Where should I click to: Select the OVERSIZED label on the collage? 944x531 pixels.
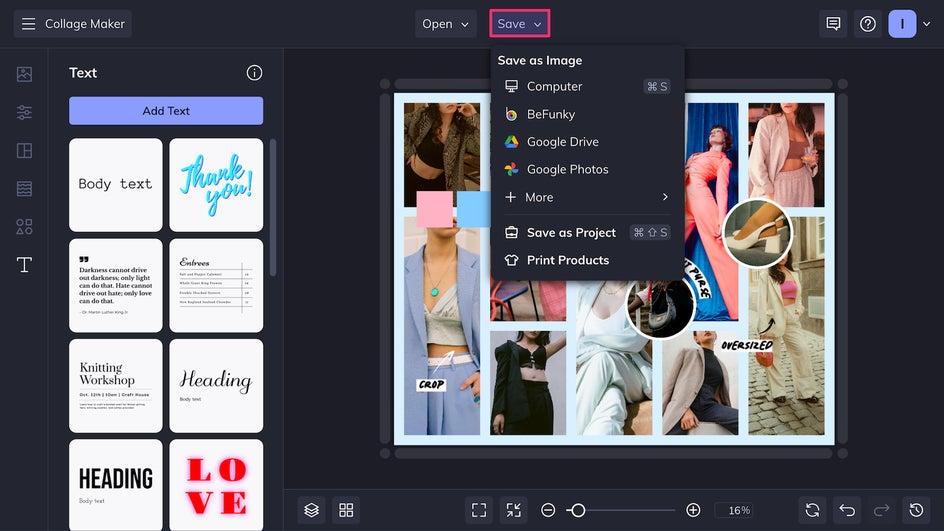[747, 345]
